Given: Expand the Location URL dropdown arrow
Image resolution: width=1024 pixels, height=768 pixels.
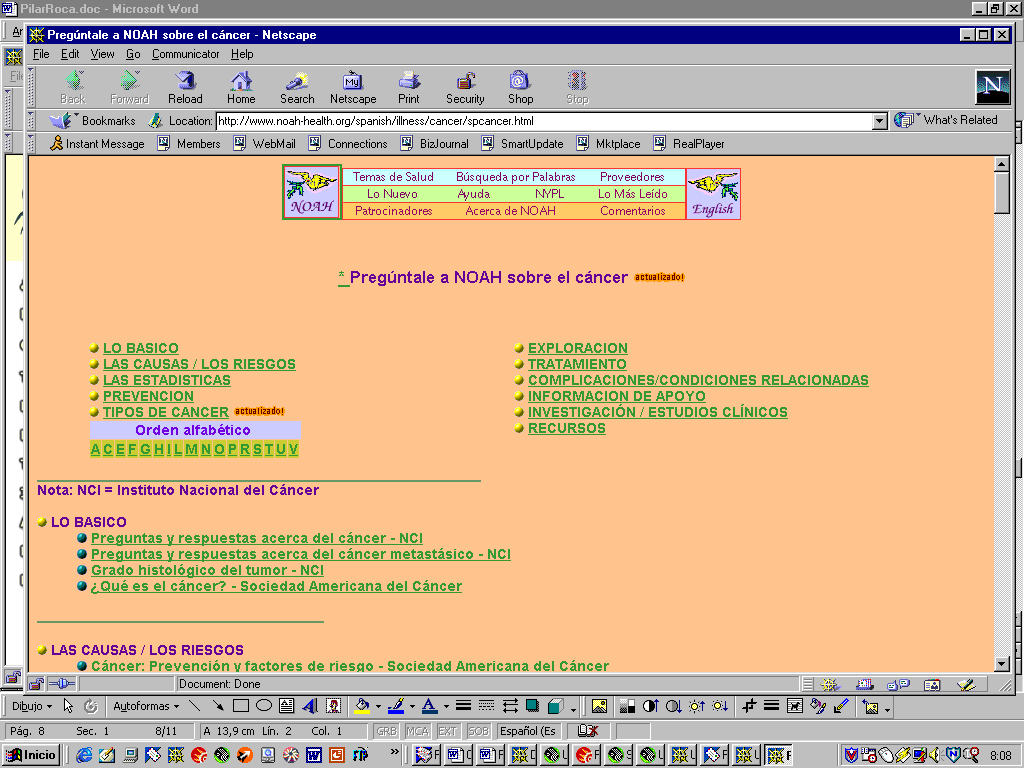Looking at the screenshot, I should (x=880, y=121).
